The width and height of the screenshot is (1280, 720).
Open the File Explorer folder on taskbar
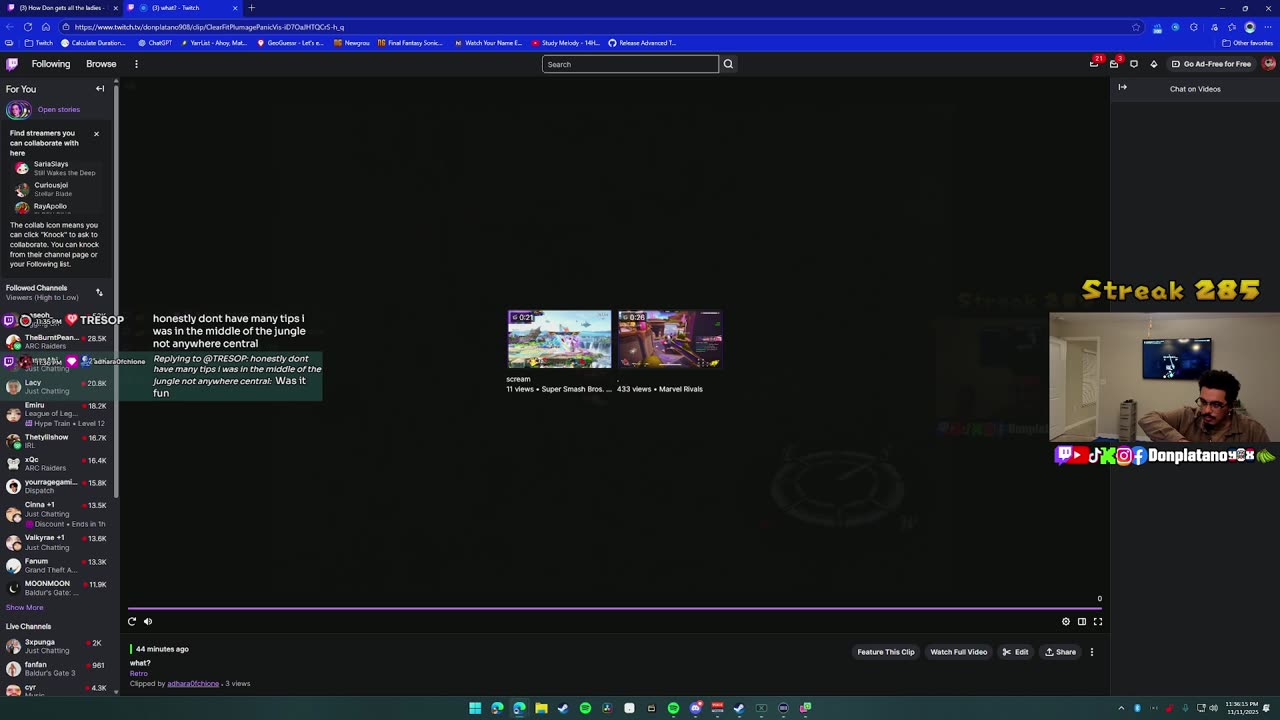541,708
